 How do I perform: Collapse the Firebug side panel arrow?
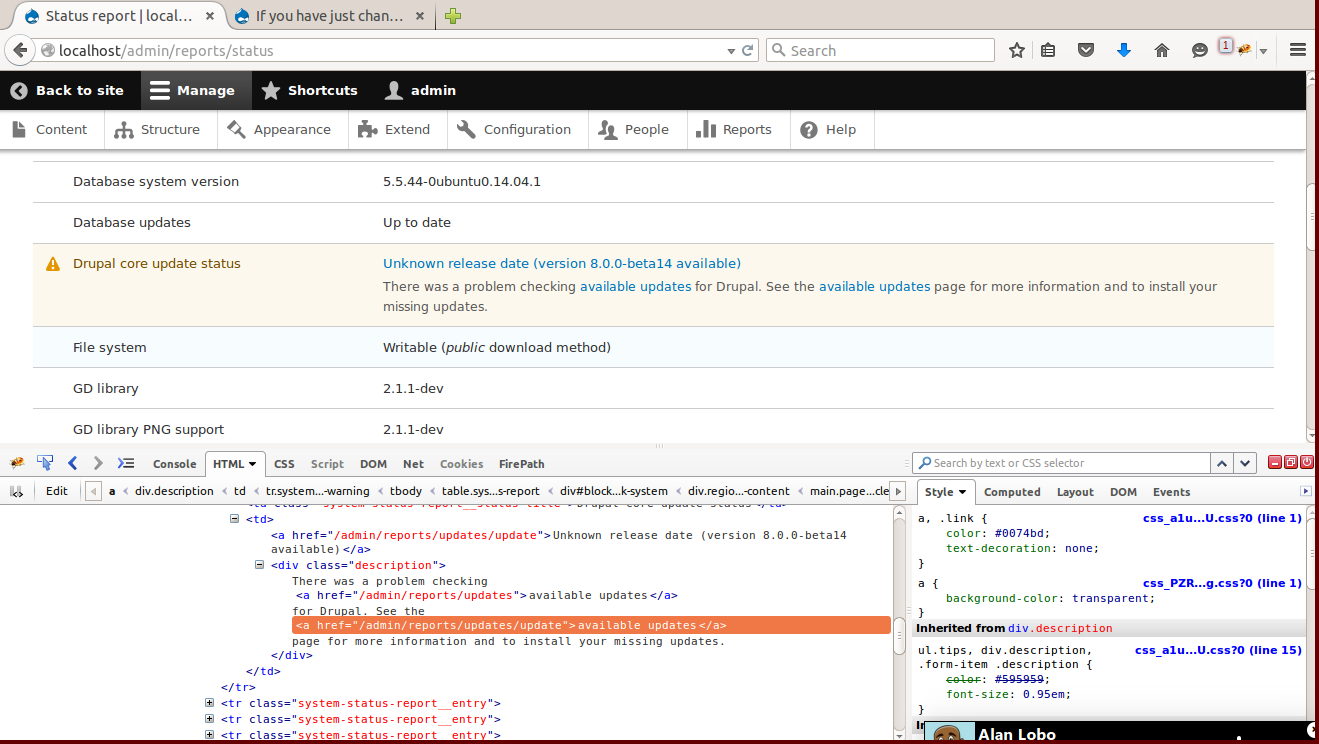[x=1305, y=491]
